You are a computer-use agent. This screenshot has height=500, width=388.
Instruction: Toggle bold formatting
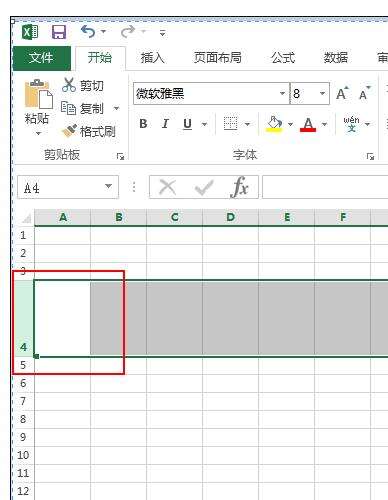tap(143, 124)
